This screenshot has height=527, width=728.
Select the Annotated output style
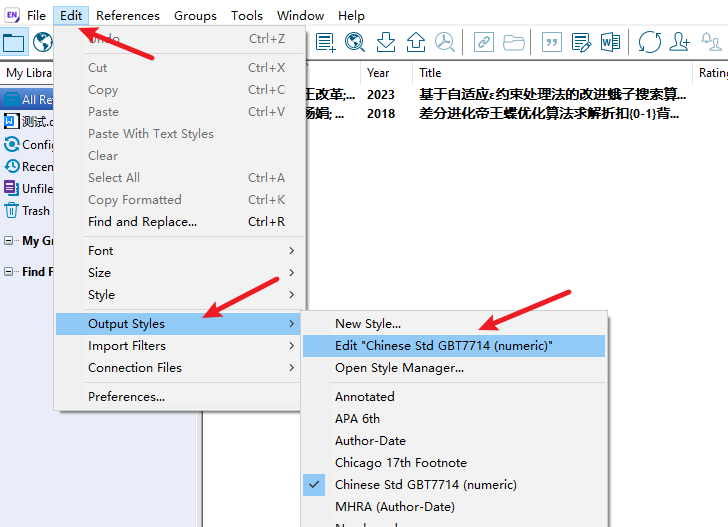pos(454,397)
